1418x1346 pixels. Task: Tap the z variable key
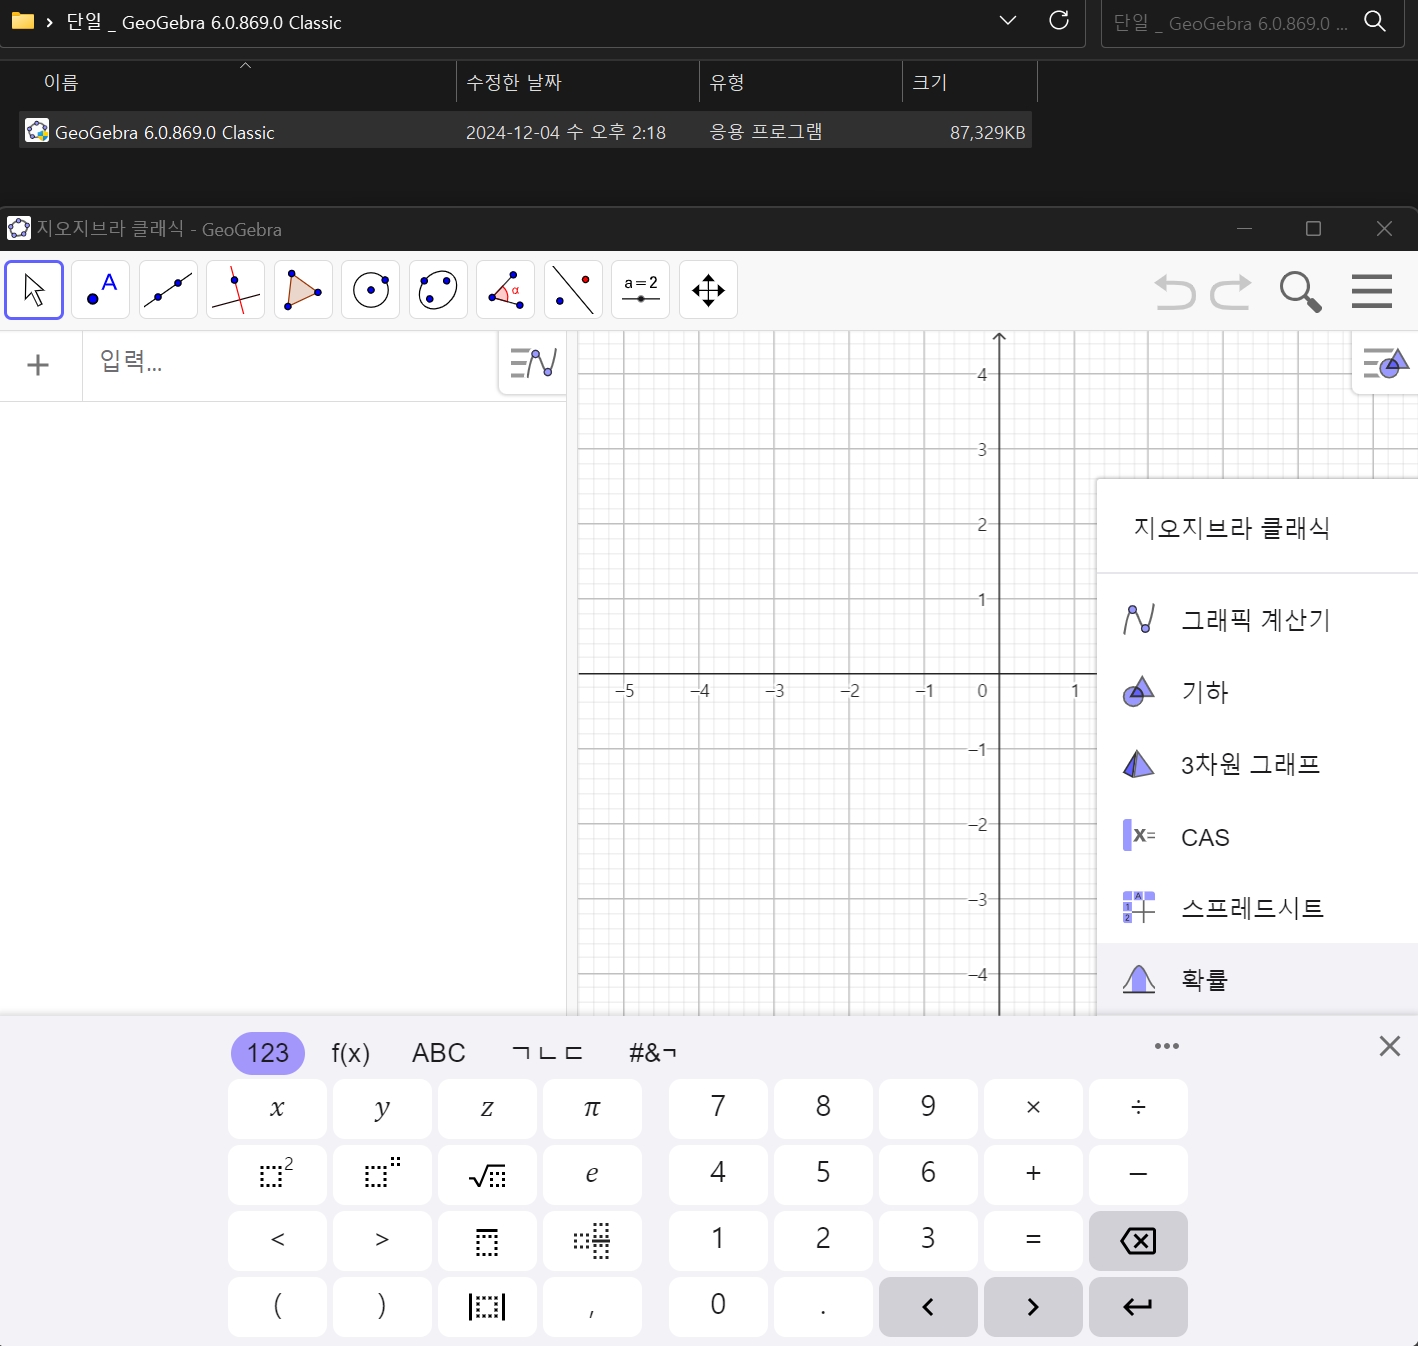coord(487,1108)
